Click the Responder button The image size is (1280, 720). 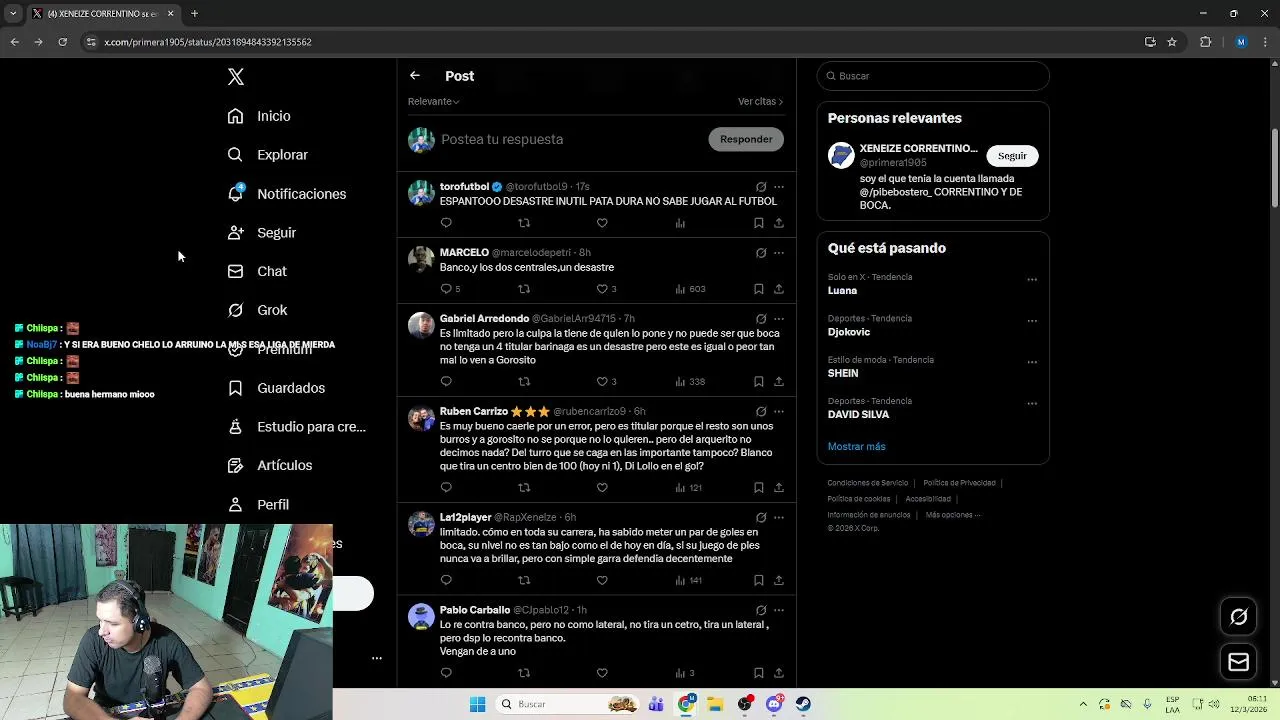point(746,139)
